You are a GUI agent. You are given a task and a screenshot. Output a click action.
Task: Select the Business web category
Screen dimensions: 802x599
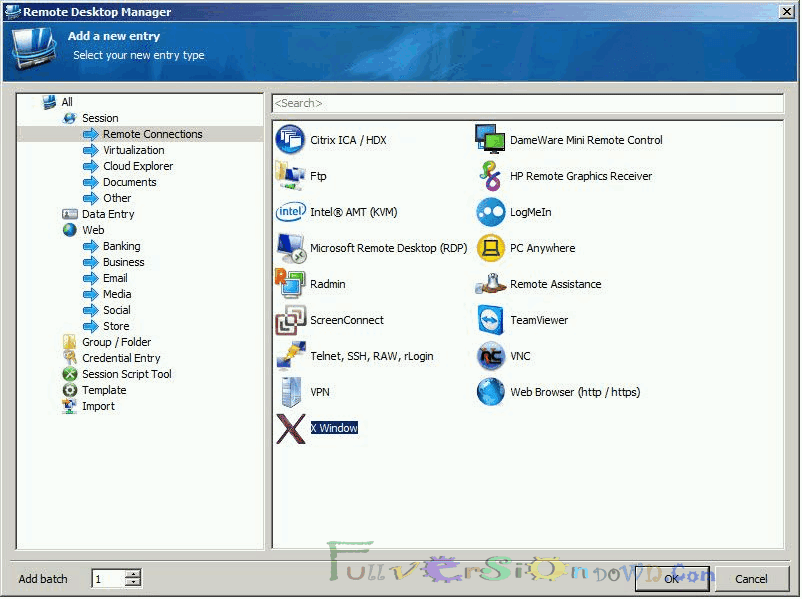click(123, 262)
